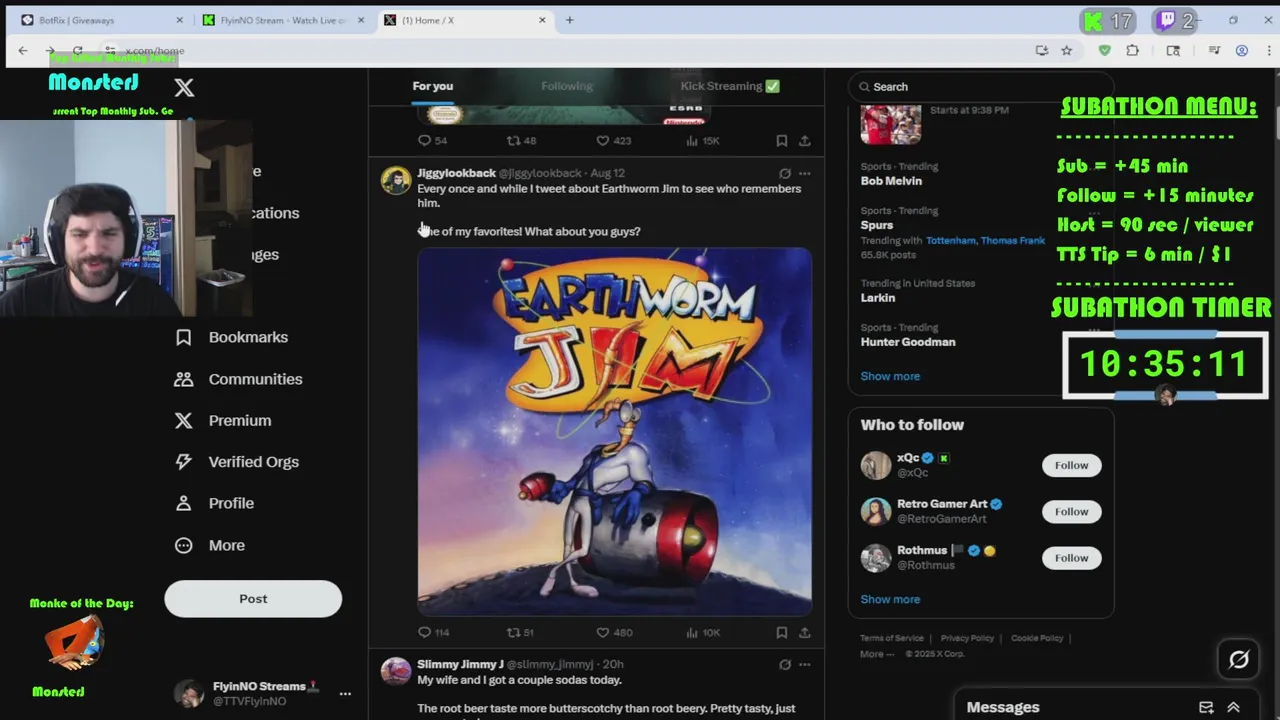Bookmark the Earthworm Jim tweet

pos(782,632)
